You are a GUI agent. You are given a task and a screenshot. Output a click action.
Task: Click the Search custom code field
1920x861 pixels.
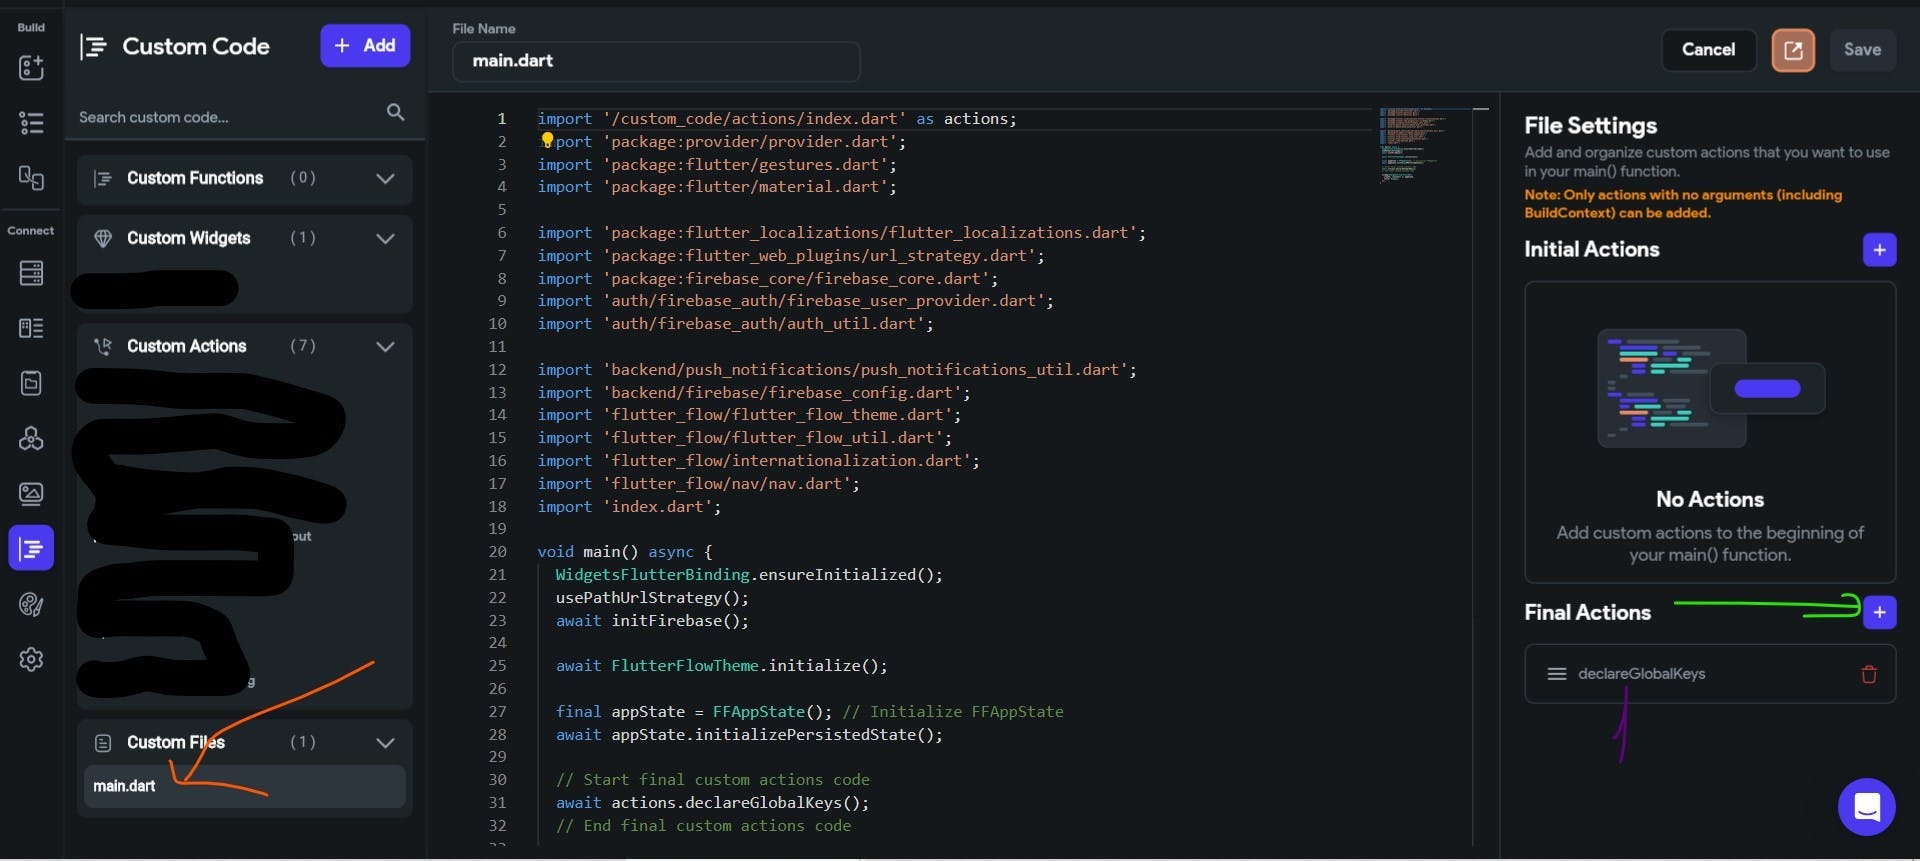tap(225, 117)
